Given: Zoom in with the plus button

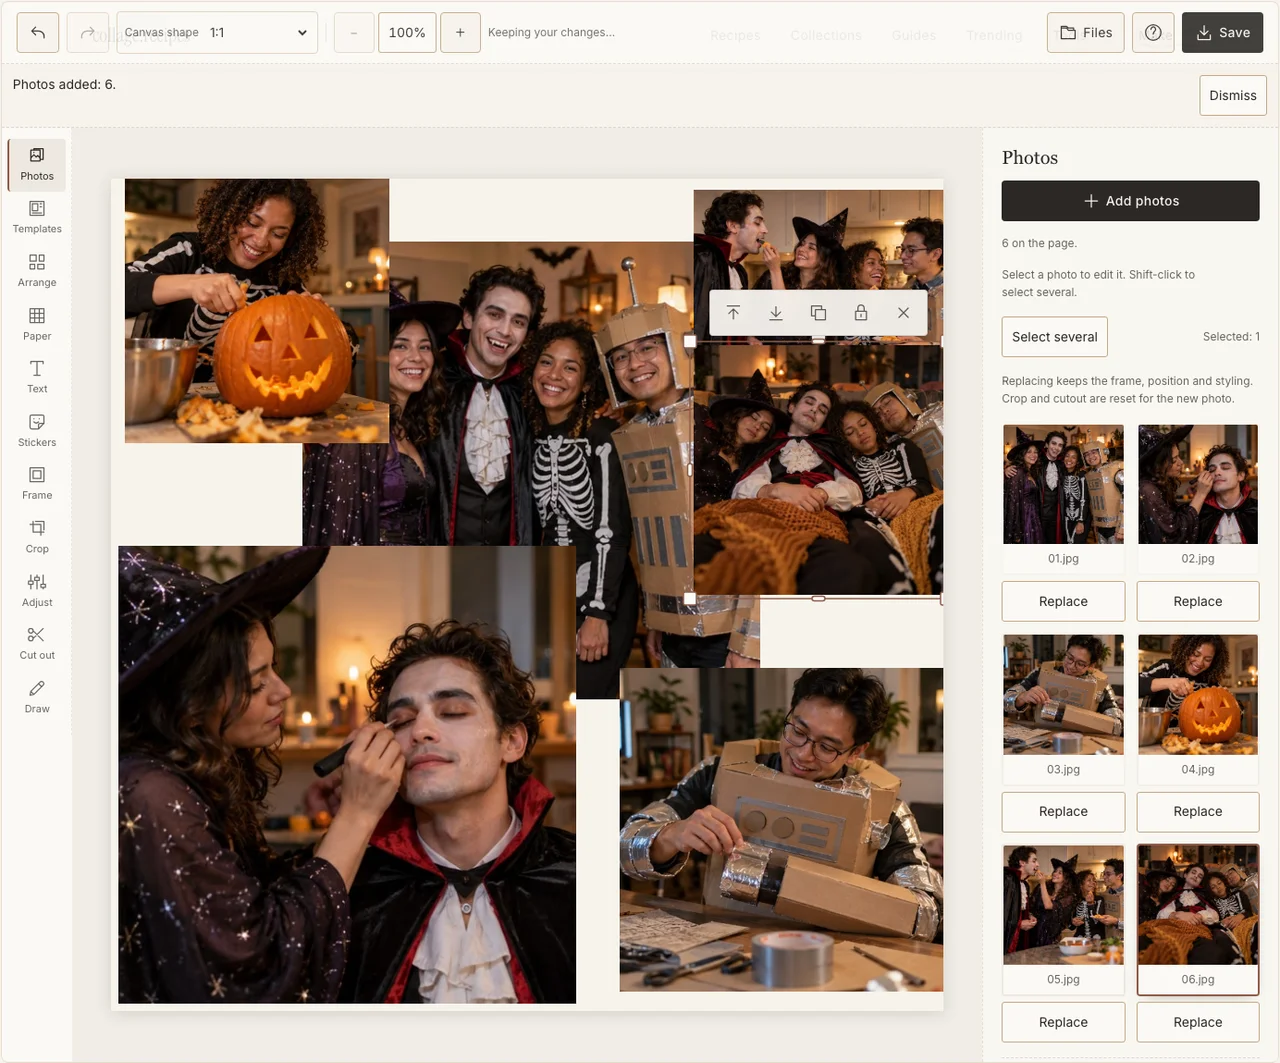Looking at the screenshot, I should pos(460,33).
